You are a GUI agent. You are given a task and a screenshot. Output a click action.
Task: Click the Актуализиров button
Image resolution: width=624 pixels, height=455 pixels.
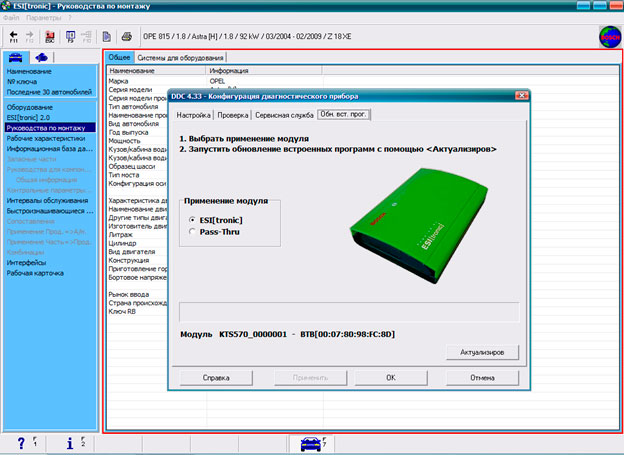[x=482, y=352]
